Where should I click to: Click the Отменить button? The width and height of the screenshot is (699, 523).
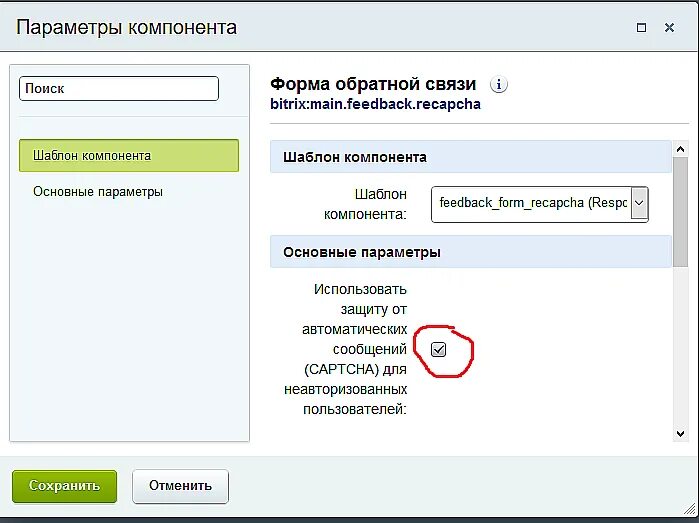tap(181, 486)
